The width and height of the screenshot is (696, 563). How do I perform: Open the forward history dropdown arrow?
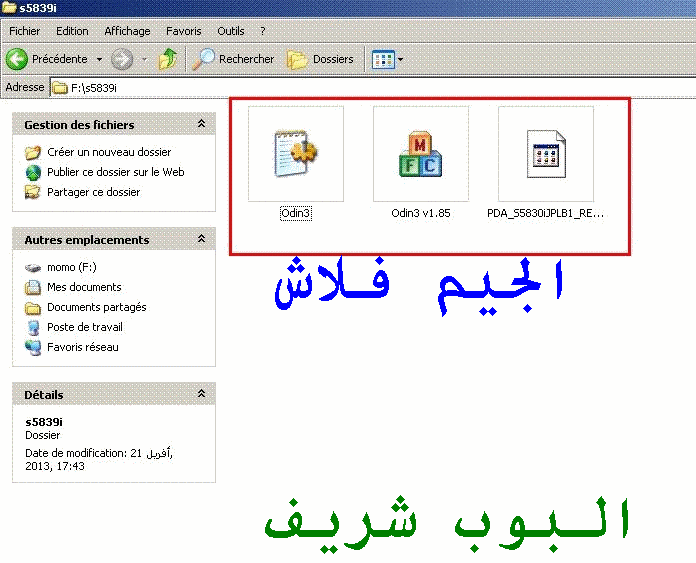[144, 59]
